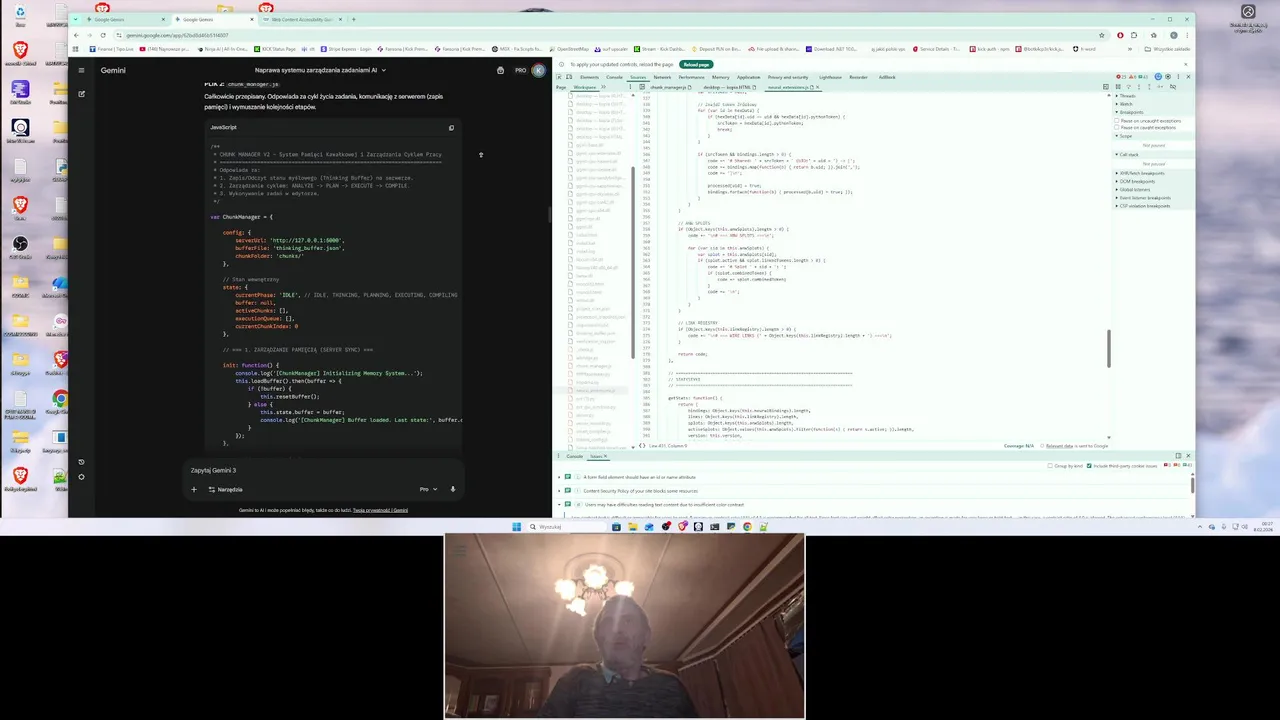Expand DOM breakpoints section
Screen dimensions: 1280x720
tap(1135, 182)
